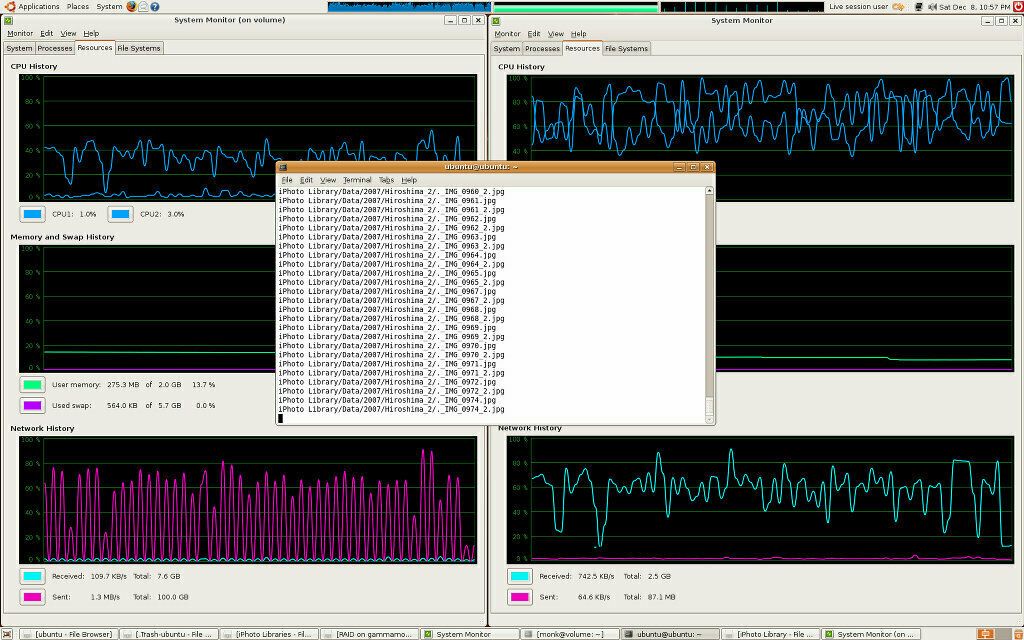Click the Show Desktop icon in bottom panel
This screenshot has width=1024, height=640.
(x=8, y=634)
